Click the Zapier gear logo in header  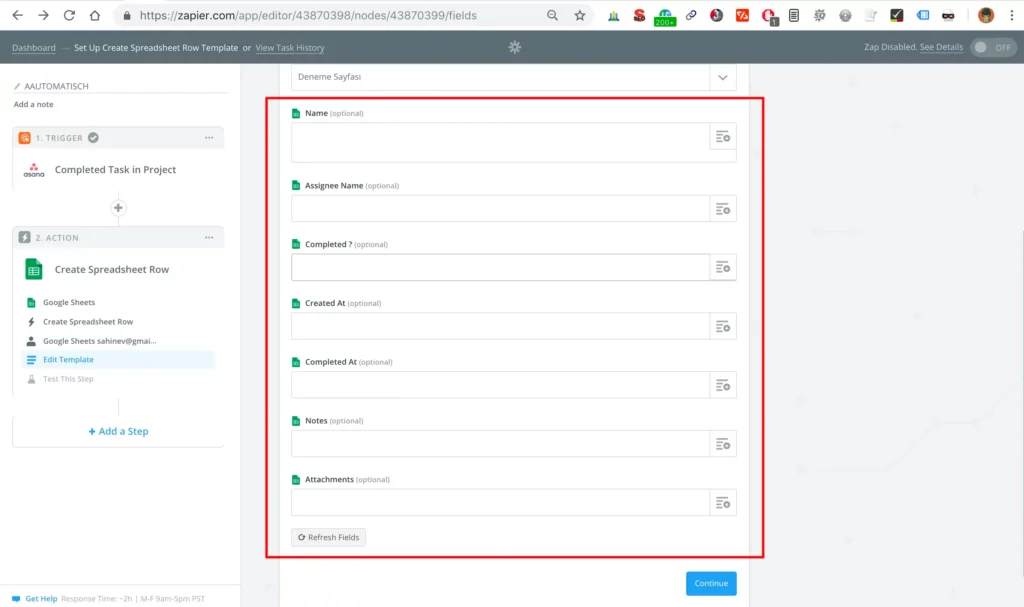(x=515, y=47)
